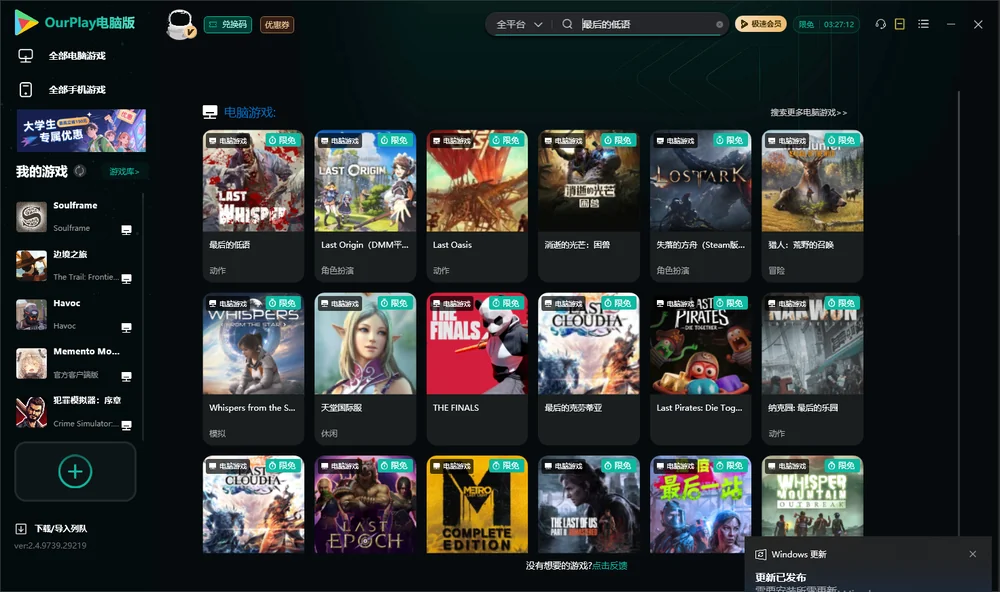Select 边境之旅 in my games list
The height and width of the screenshot is (592, 1000).
[x=75, y=265]
